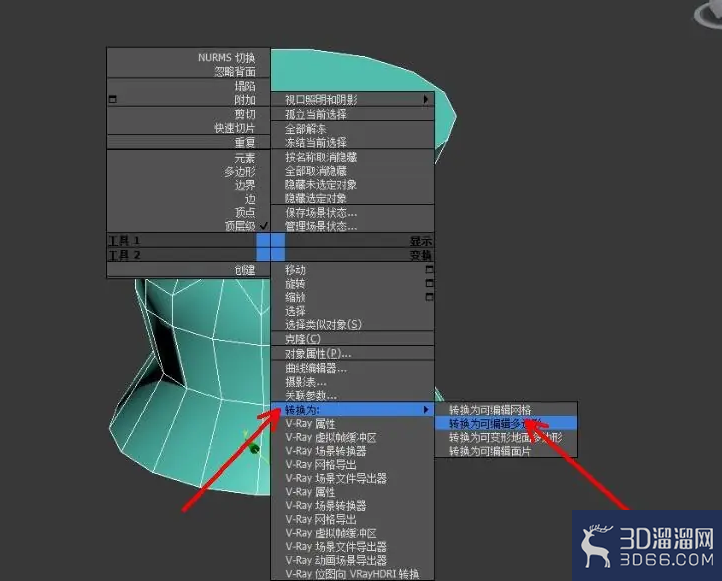Click the 显示 quad title

tap(421, 241)
